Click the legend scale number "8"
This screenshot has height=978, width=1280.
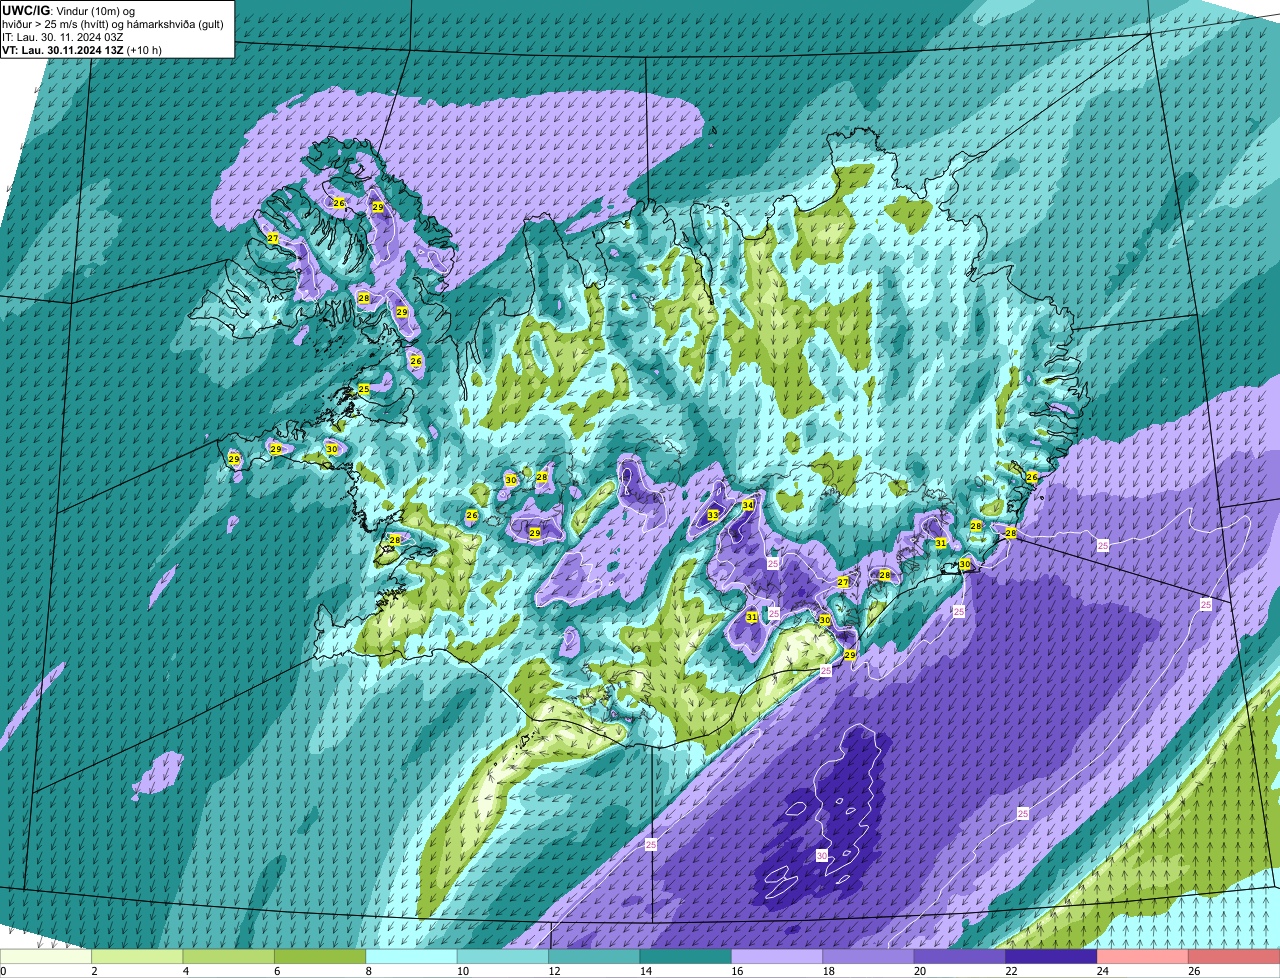[x=368, y=971]
